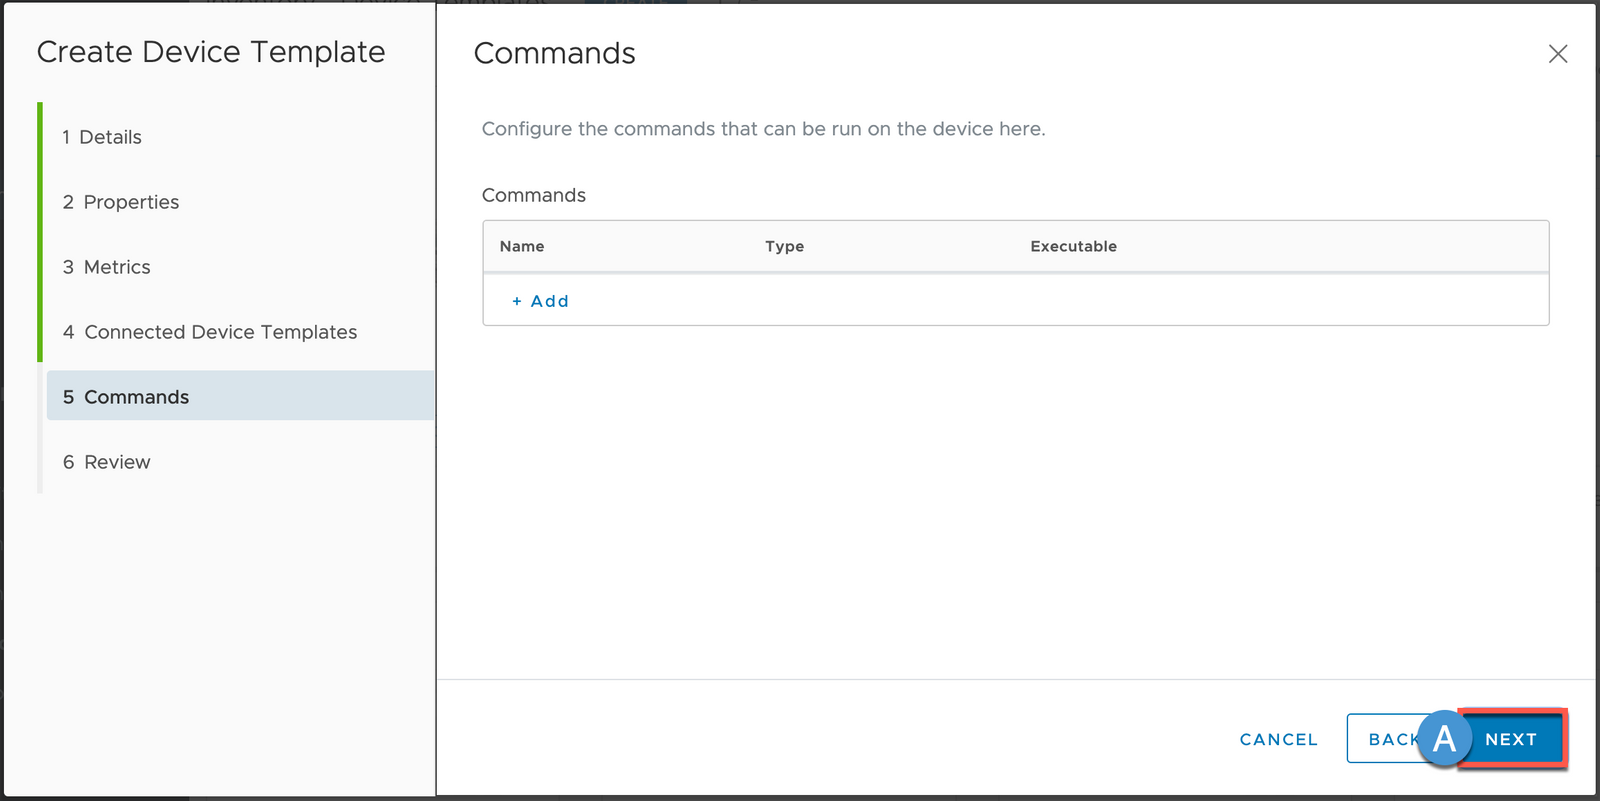
Task: Click the Commands table label
Action: point(534,195)
